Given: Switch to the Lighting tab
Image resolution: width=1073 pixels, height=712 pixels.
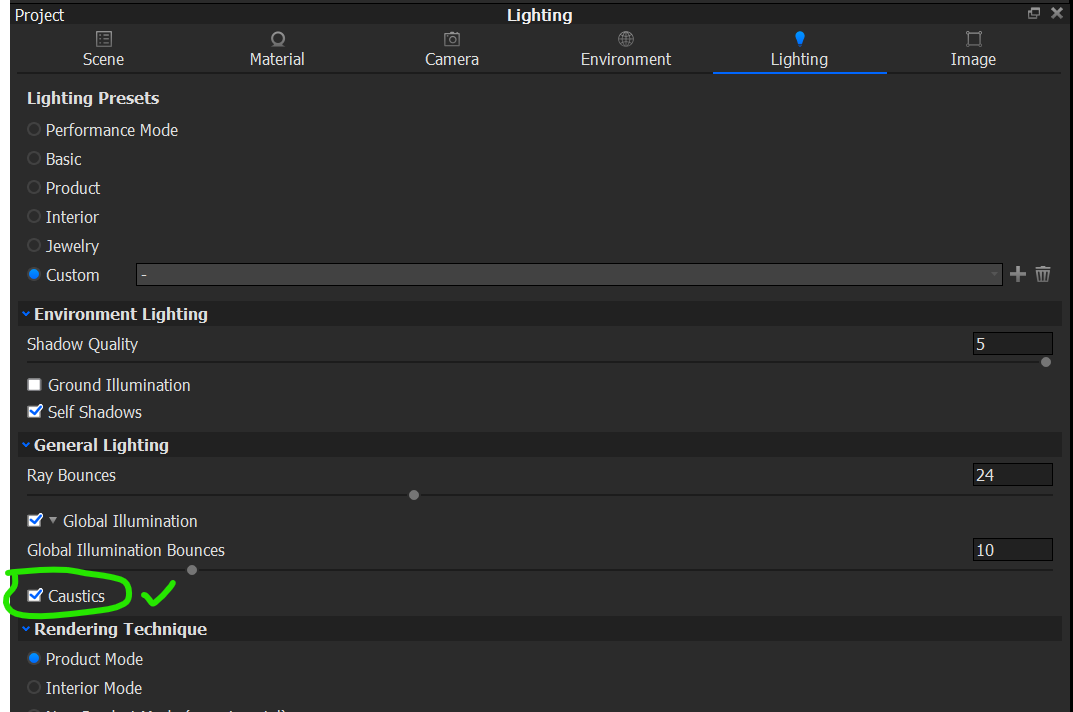Looking at the screenshot, I should pos(799,49).
